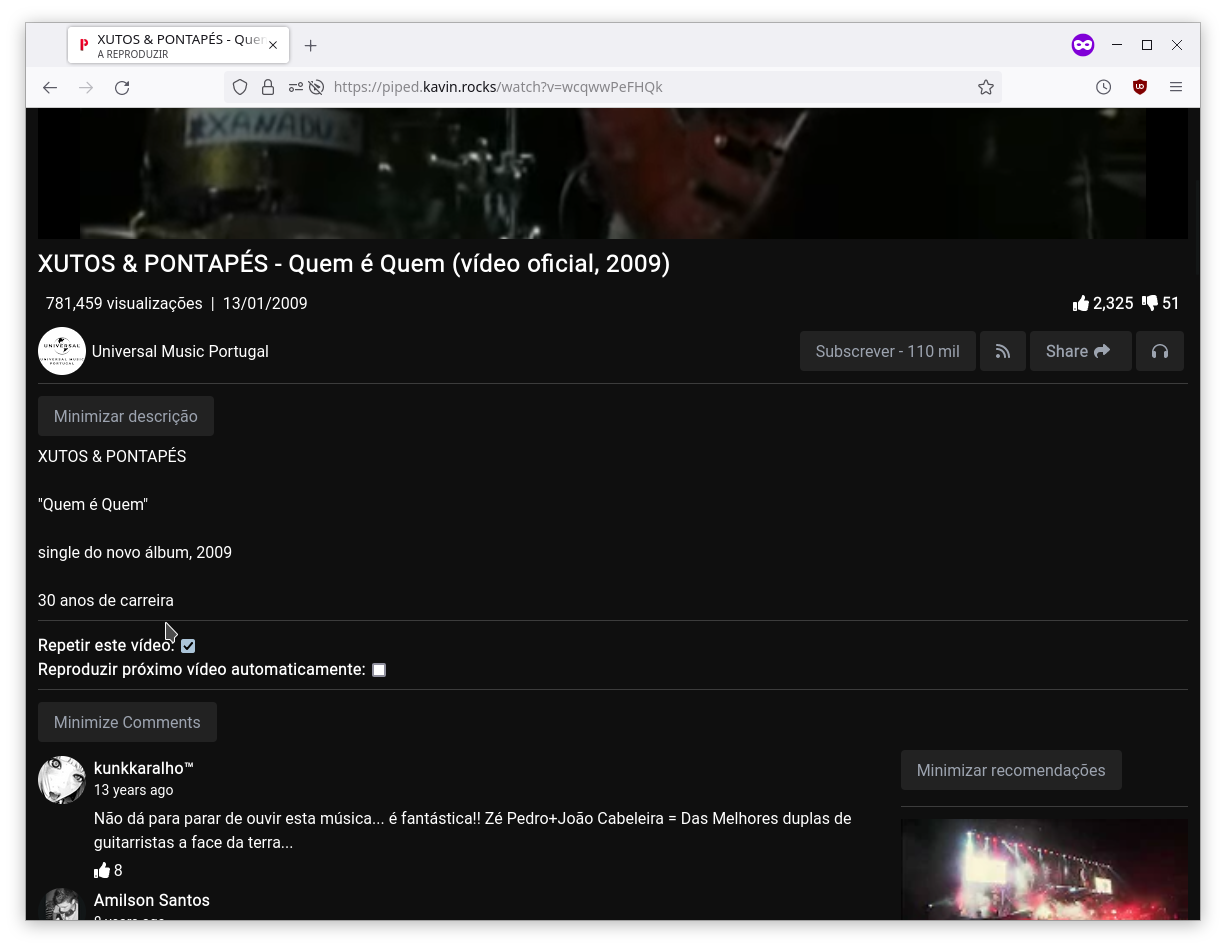
Task: Select the XUTOS & PONTAPÉS browser tab
Action: (x=179, y=46)
